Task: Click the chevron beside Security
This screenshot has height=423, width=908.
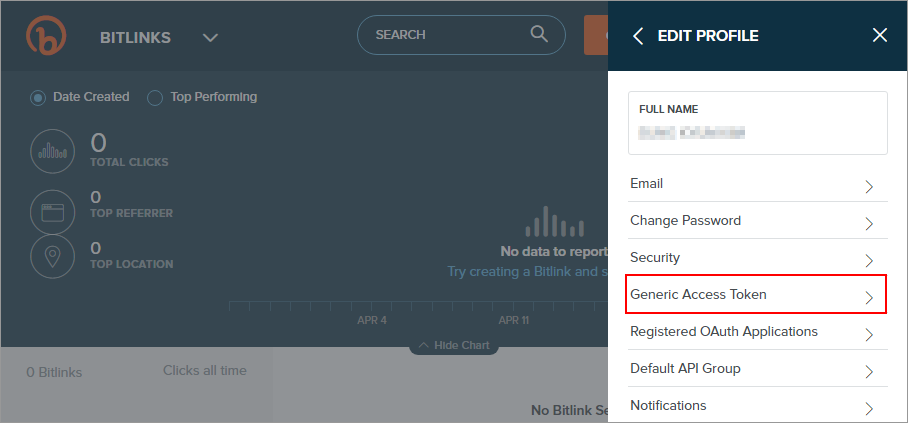Action: click(869, 261)
